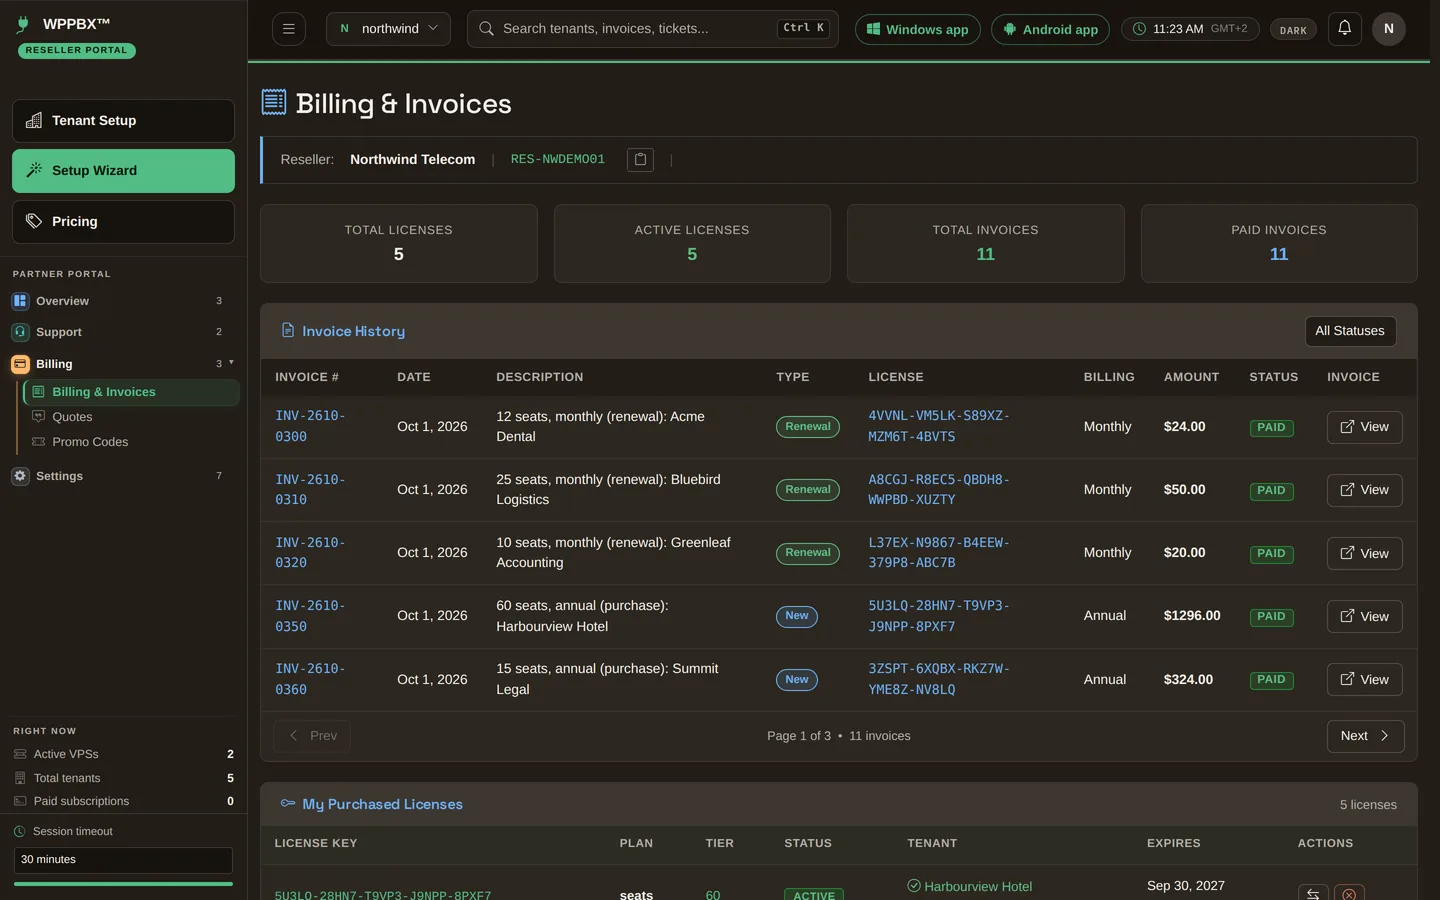Image resolution: width=1440 pixels, height=900 pixels.
Task: Click the RES-NWDEMO01 reseller code
Action: click(x=558, y=159)
